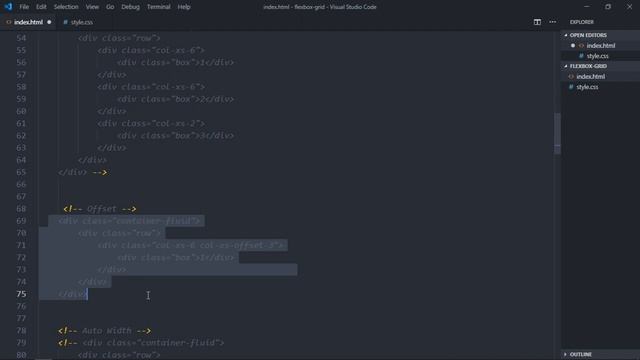
Task: Open the Help menu
Action: click(x=184, y=7)
